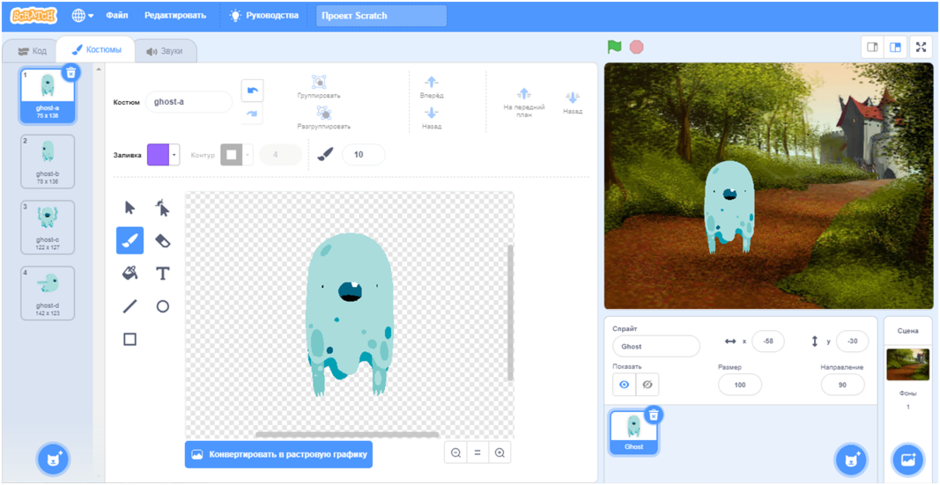The width and height of the screenshot is (940, 485).
Task: Click the sprite name field Ghost
Action: coord(656,347)
